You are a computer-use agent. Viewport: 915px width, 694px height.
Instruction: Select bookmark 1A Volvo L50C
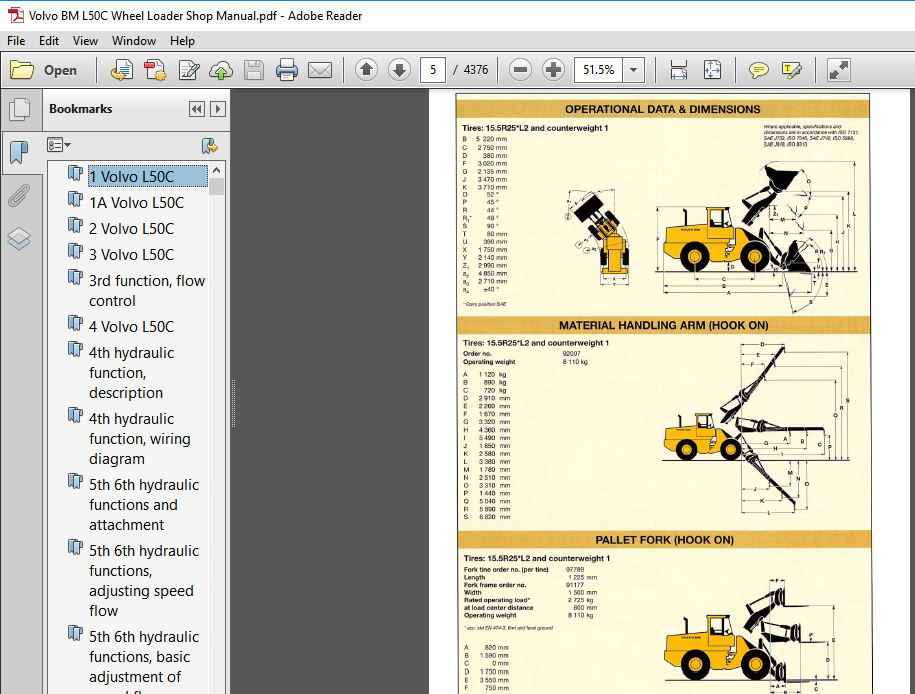(x=137, y=203)
